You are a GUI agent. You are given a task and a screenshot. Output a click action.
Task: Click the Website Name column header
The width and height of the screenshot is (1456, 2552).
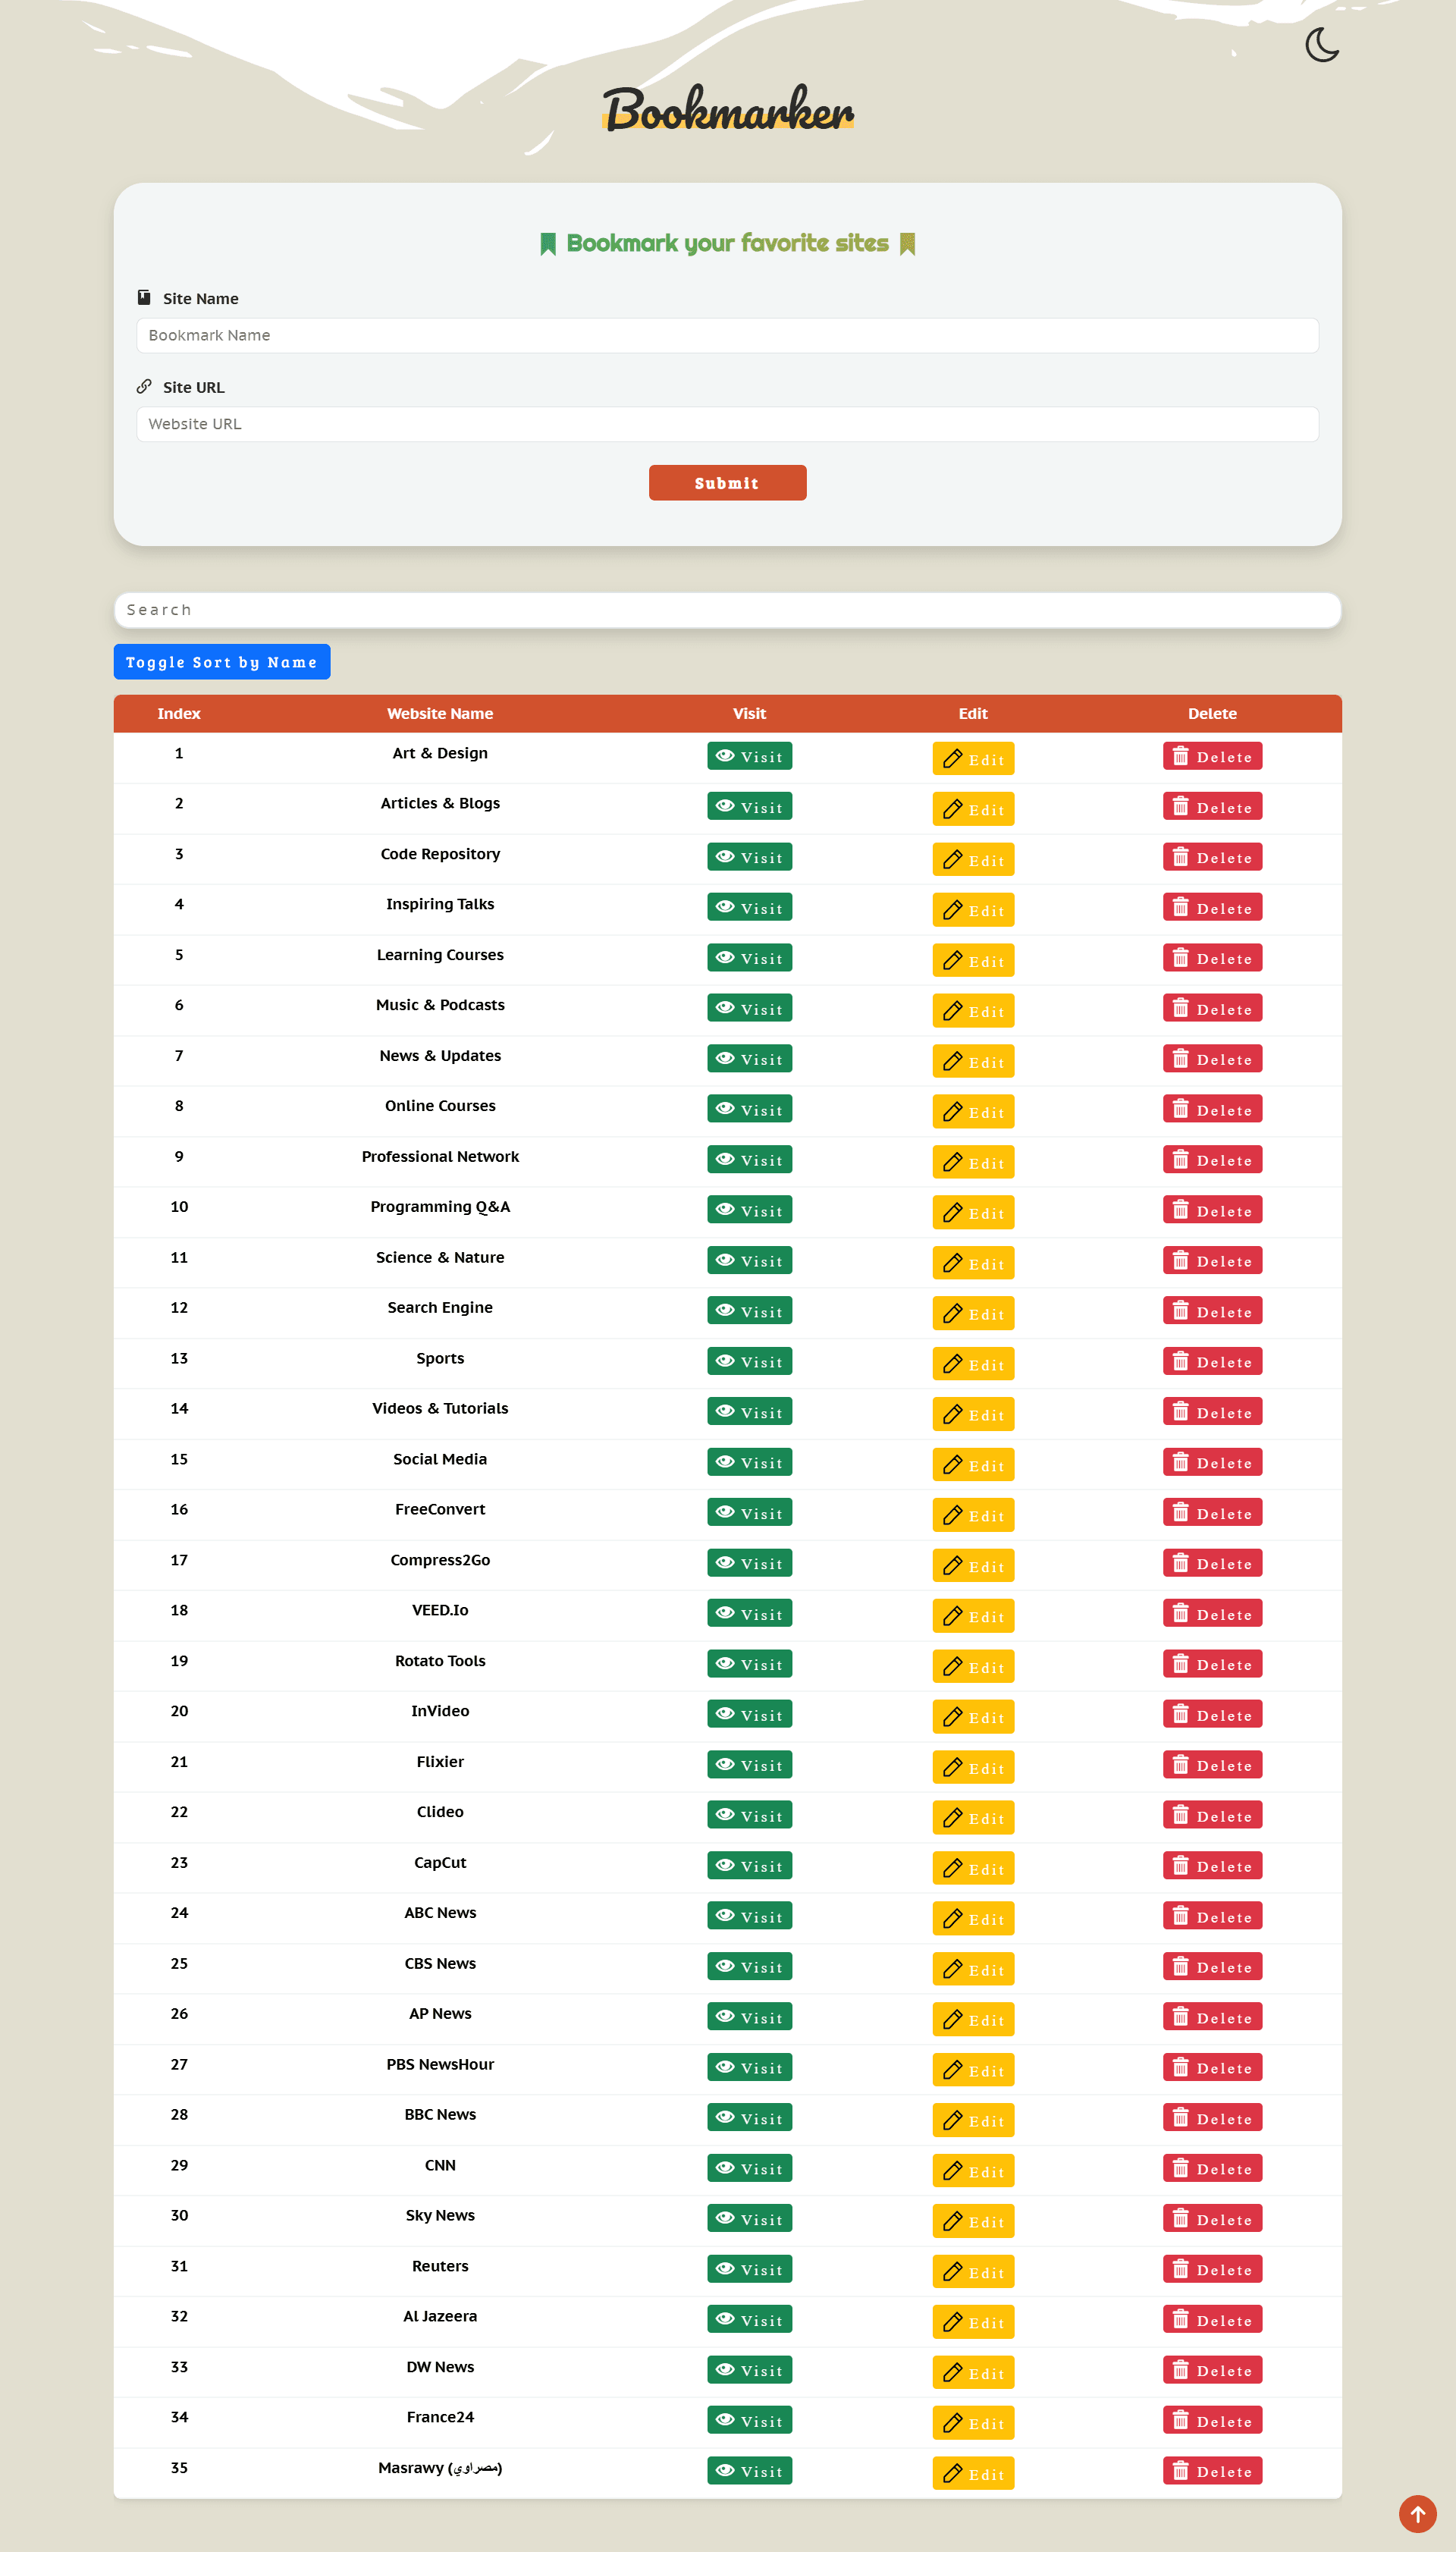pyautogui.click(x=440, y=713)
